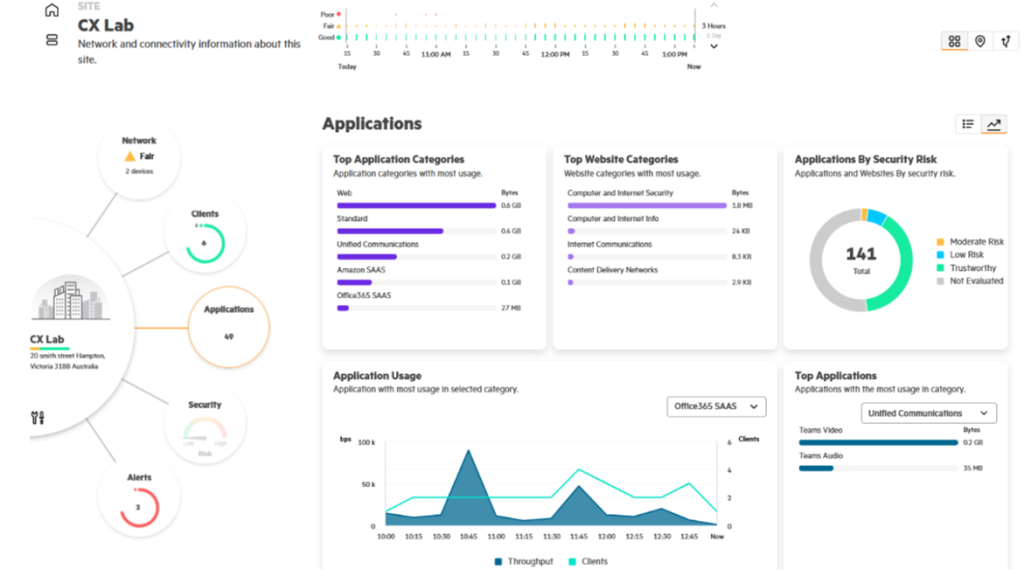Open the Security risk circle

(205, 424)
